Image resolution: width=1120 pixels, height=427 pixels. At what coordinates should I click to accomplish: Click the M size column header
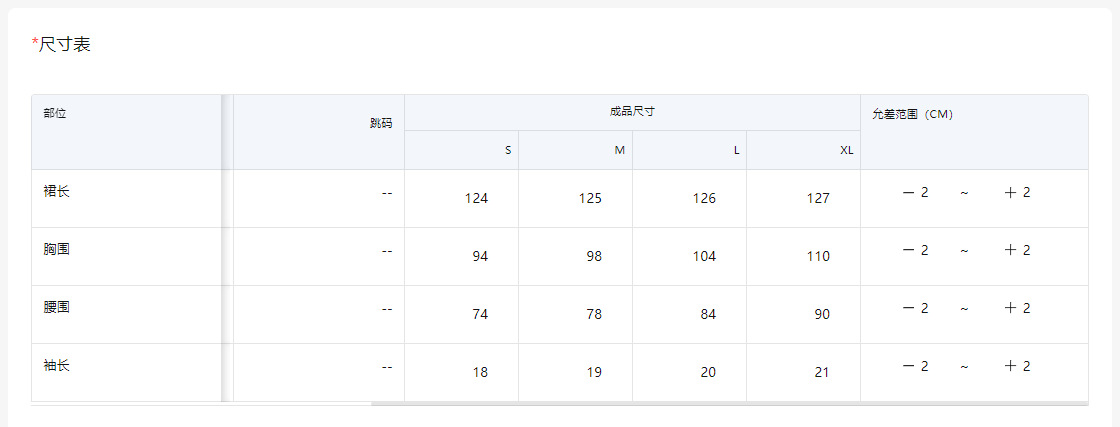pyautogui.click(x=620, y=150)
